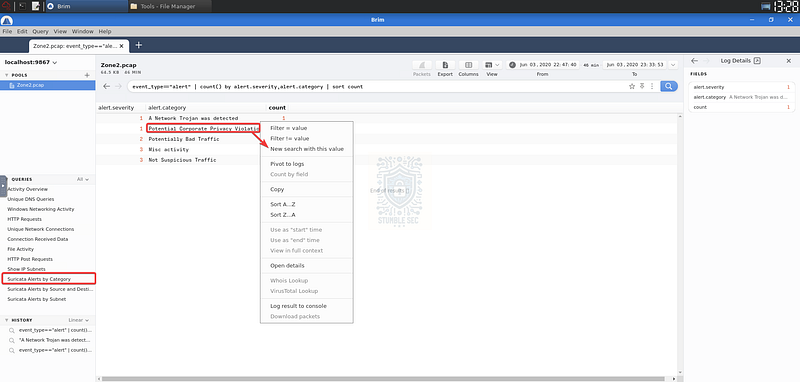Click the clock icon beside From date
This screenshot has height=382, width=800.
(512, 65)
